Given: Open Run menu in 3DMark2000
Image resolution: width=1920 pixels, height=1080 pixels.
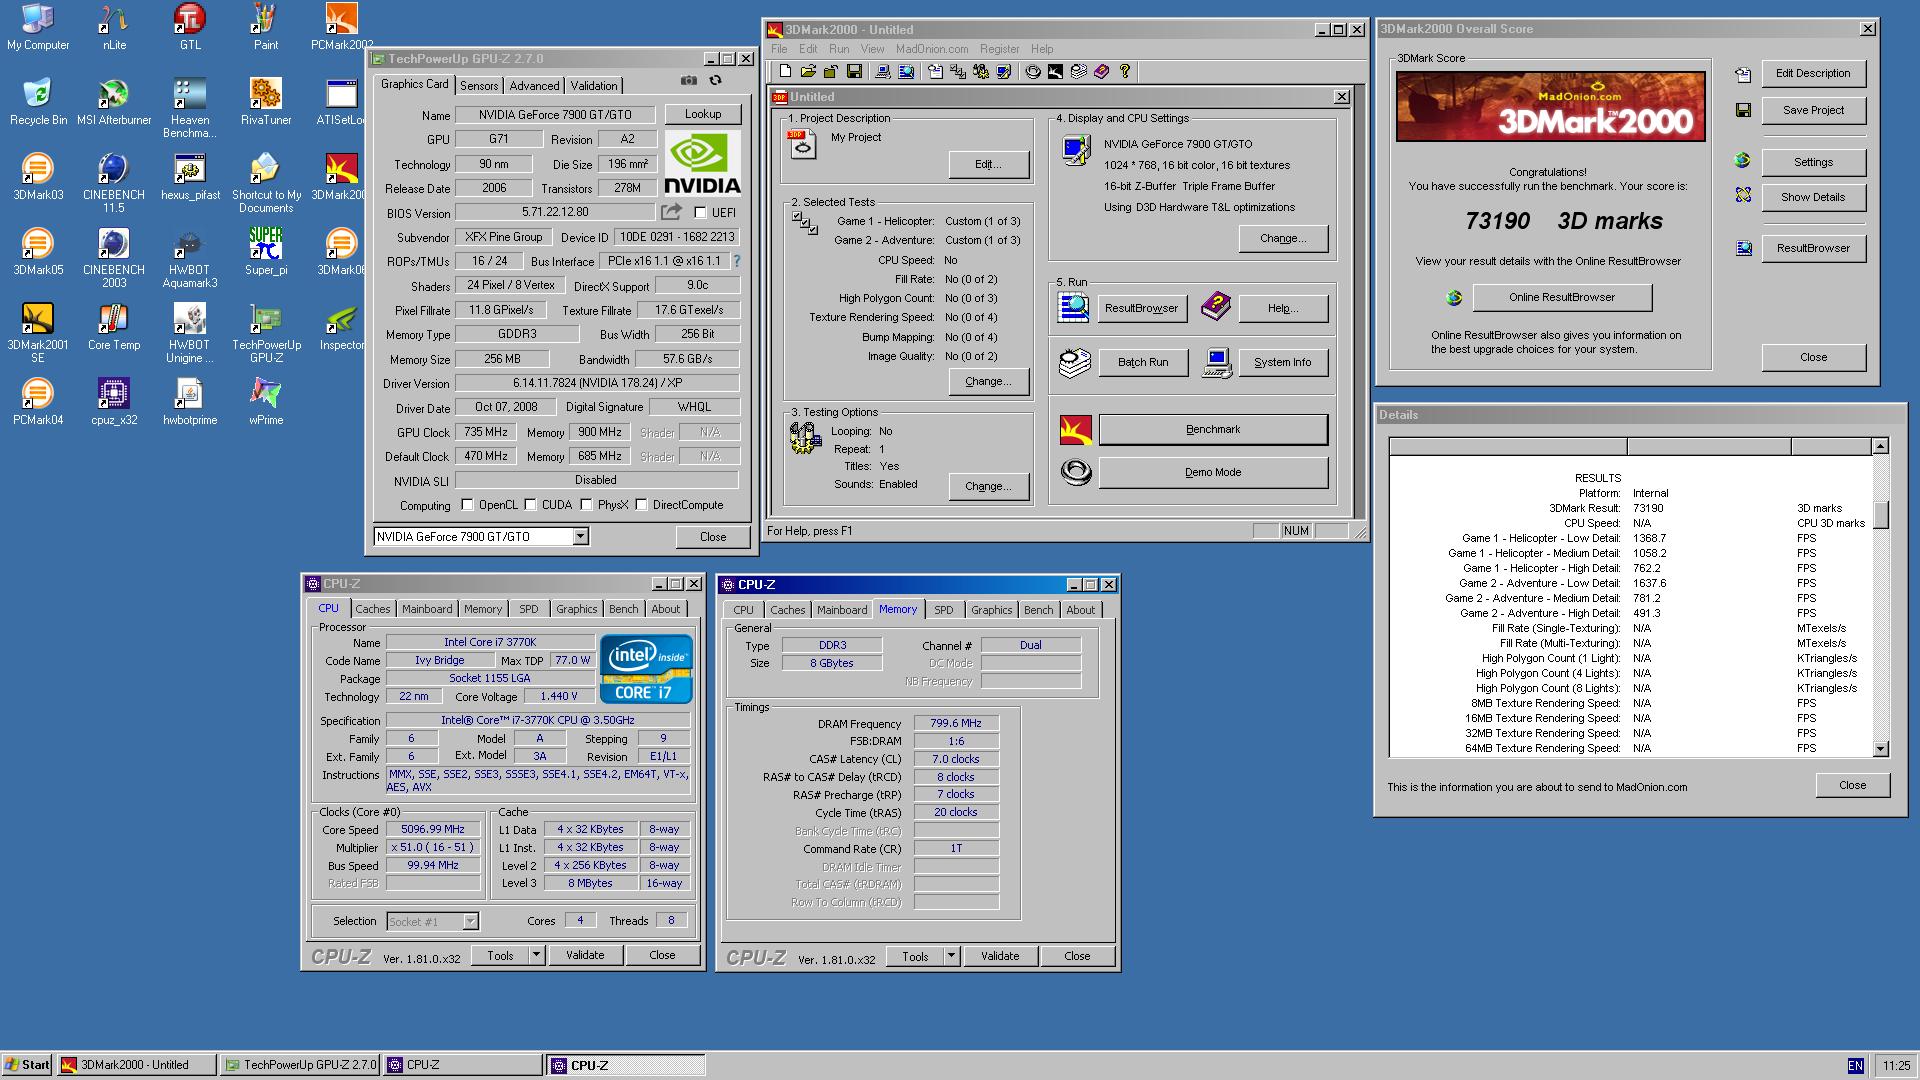Looking at the screenshot, I should pos(839,49).
